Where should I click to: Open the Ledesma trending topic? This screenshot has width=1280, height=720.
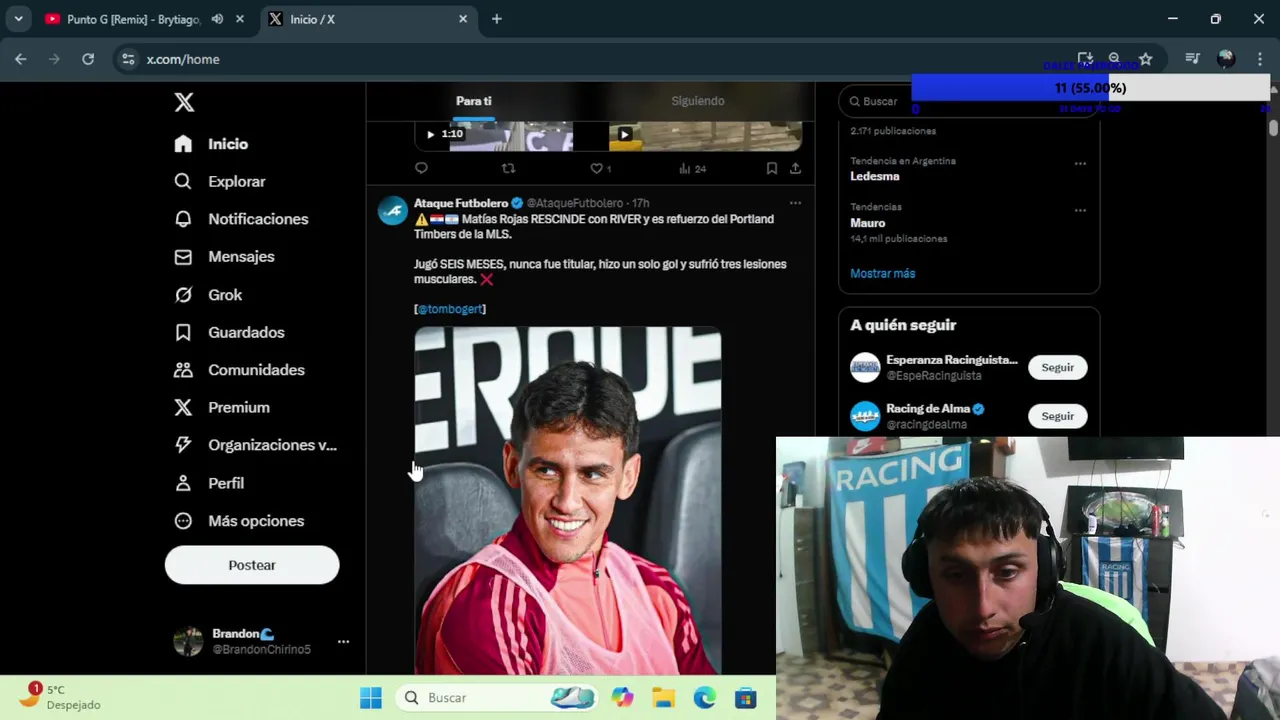pyautogui.click(x=875, y=176)
